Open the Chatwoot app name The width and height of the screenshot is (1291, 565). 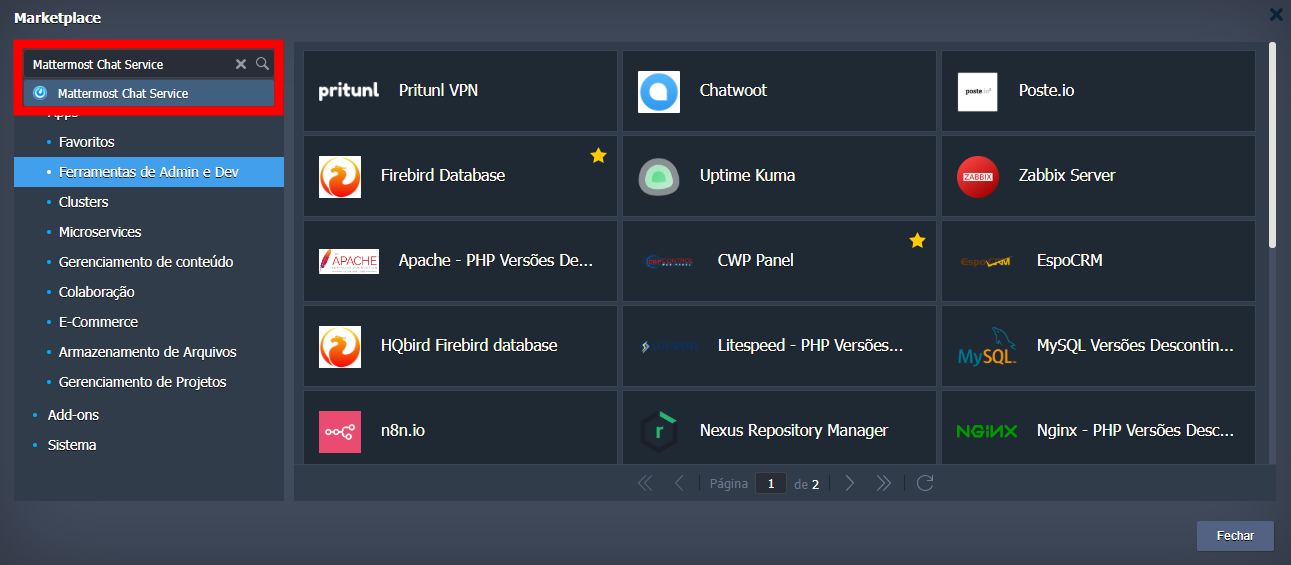(x=733, y=90)
